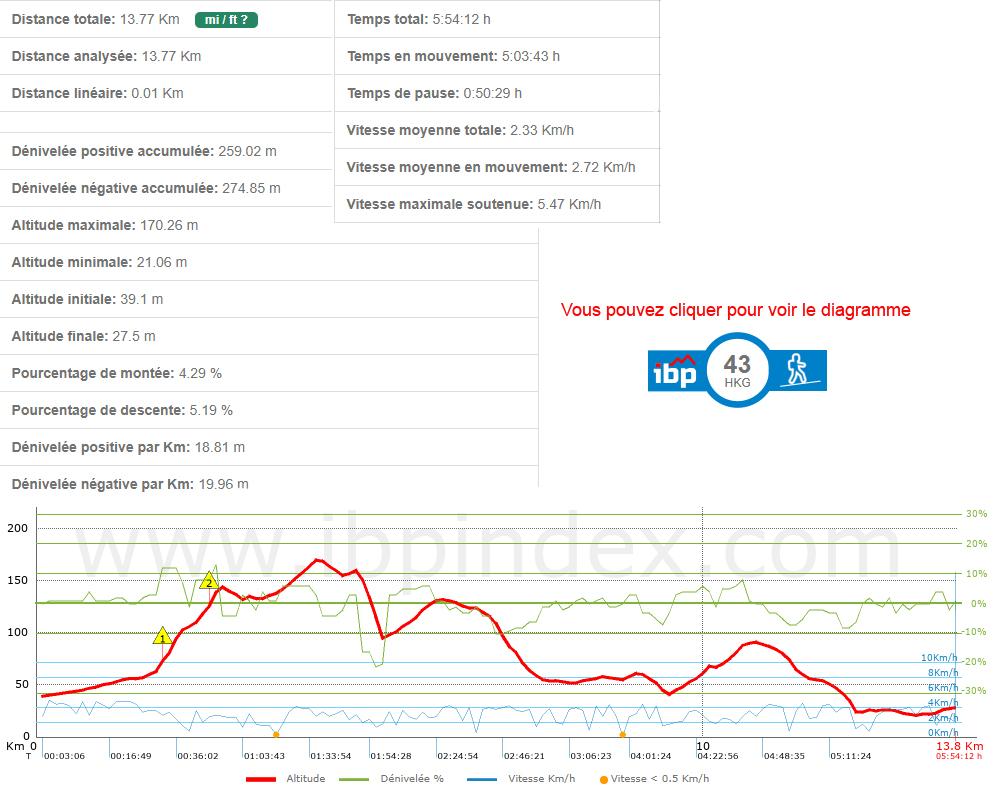The width and height of the screenshot is (1002, 802).
Task: Click the yellow triangle marker numbered 1
Action: coord(162,636)
